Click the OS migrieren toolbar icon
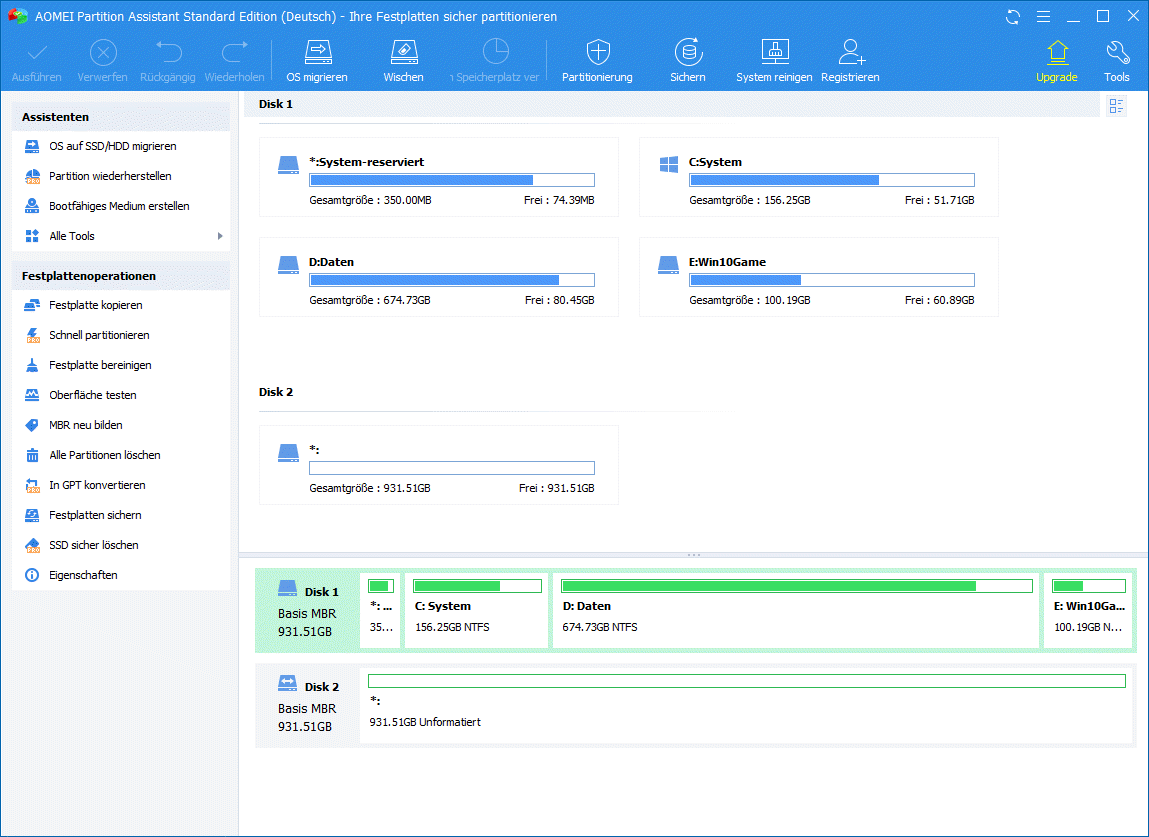 317,53
